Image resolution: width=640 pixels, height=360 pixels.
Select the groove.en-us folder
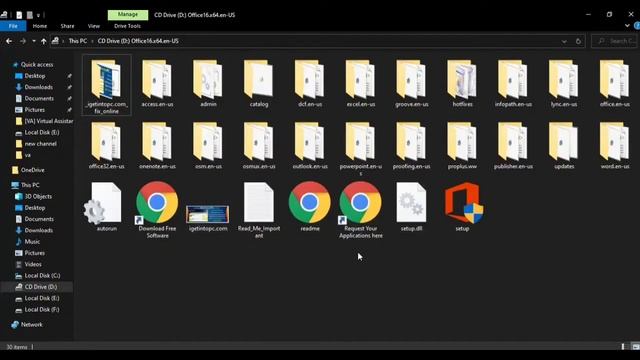(x=411, y=84)
